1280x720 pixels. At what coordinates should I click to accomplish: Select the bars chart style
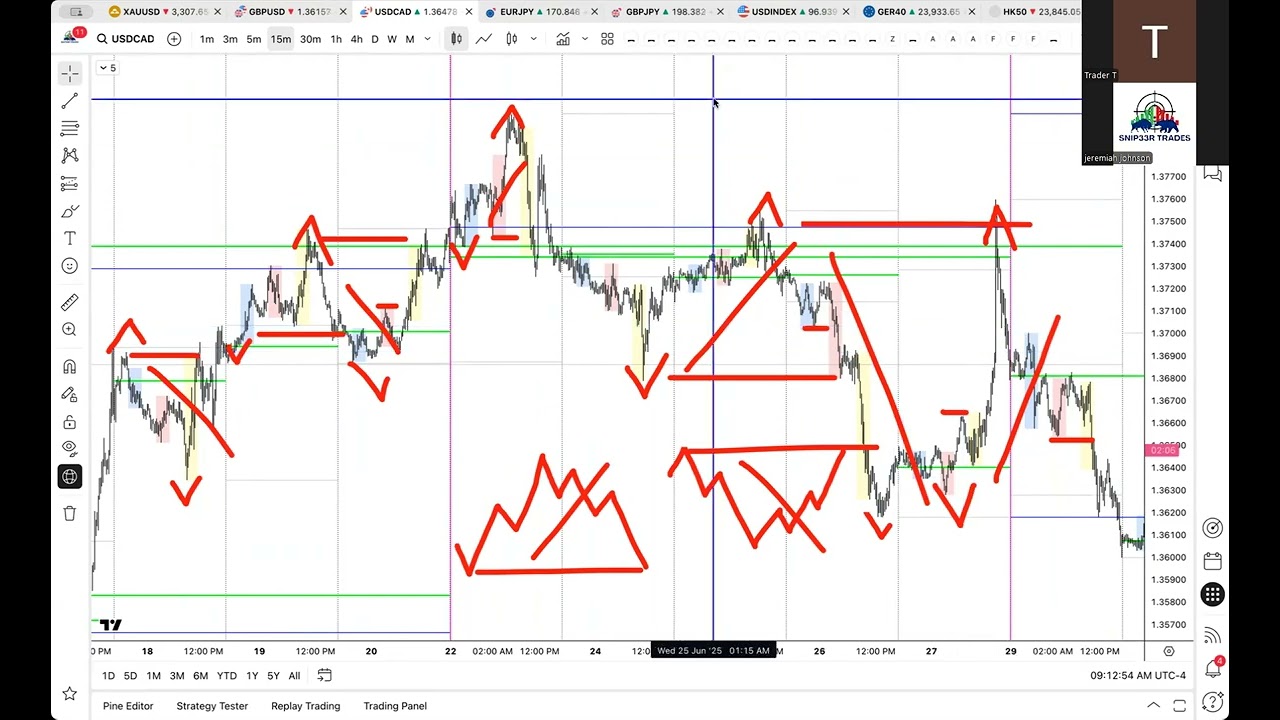coord(456,39)
